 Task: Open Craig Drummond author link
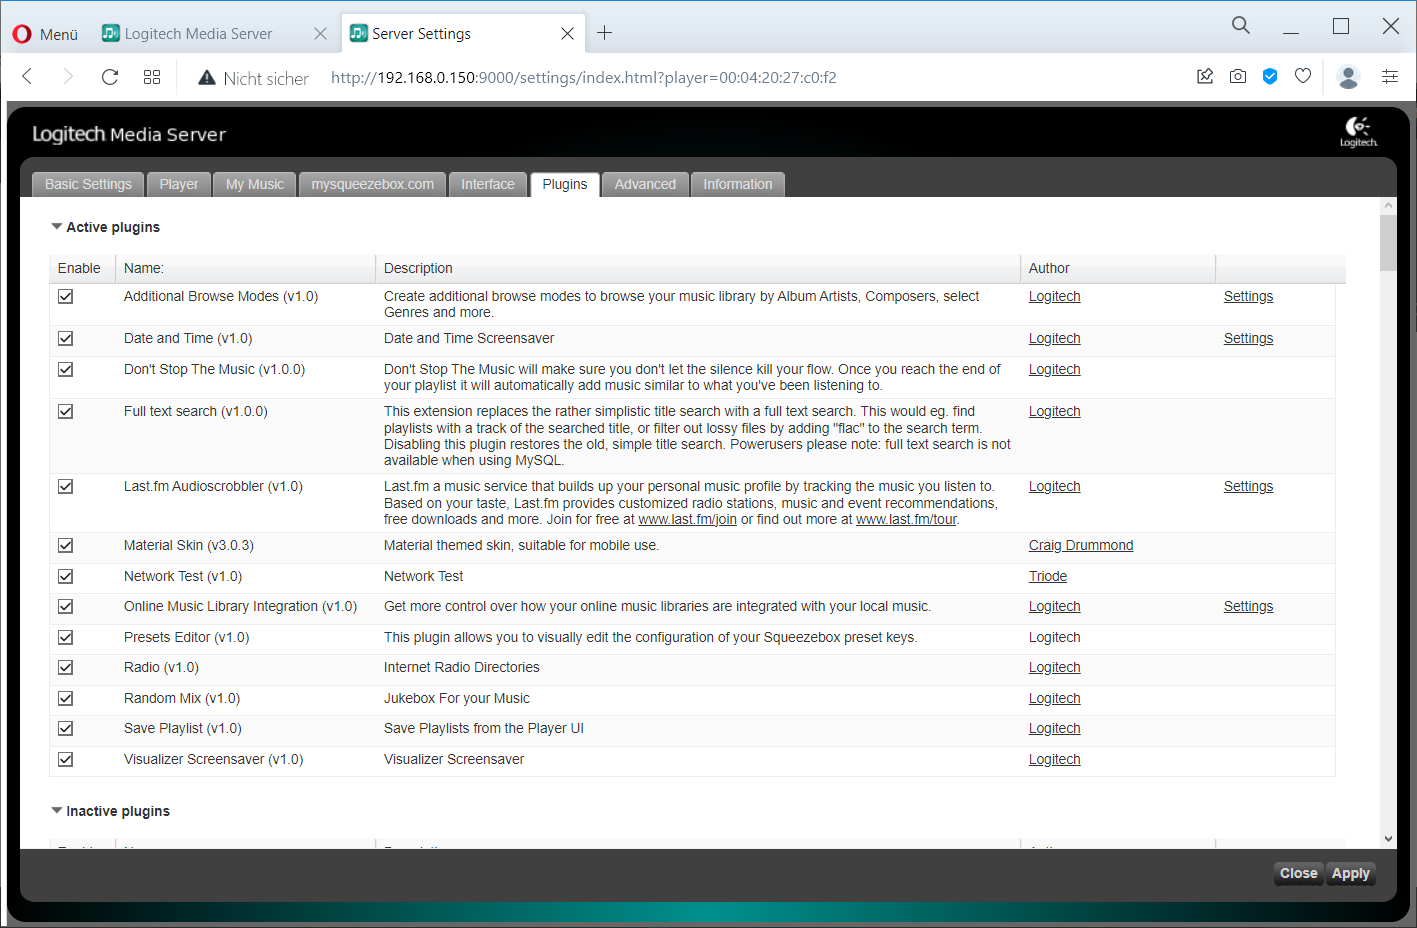[1081, 545]
